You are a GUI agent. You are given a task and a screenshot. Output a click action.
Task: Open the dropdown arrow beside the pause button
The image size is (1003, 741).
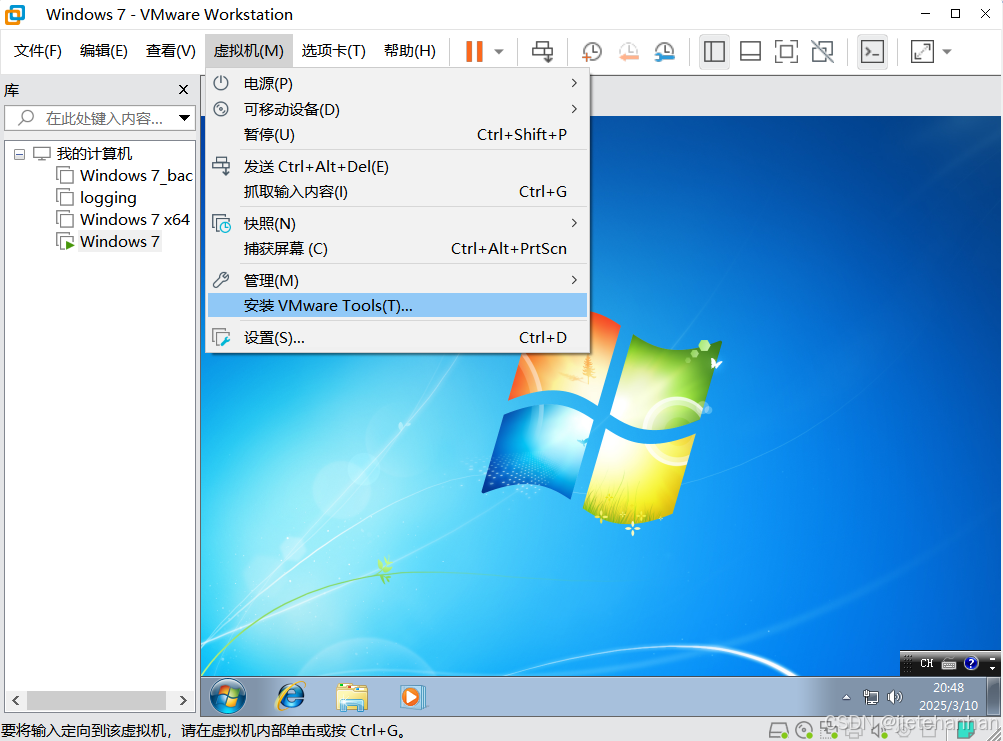[x=499, y=51]
